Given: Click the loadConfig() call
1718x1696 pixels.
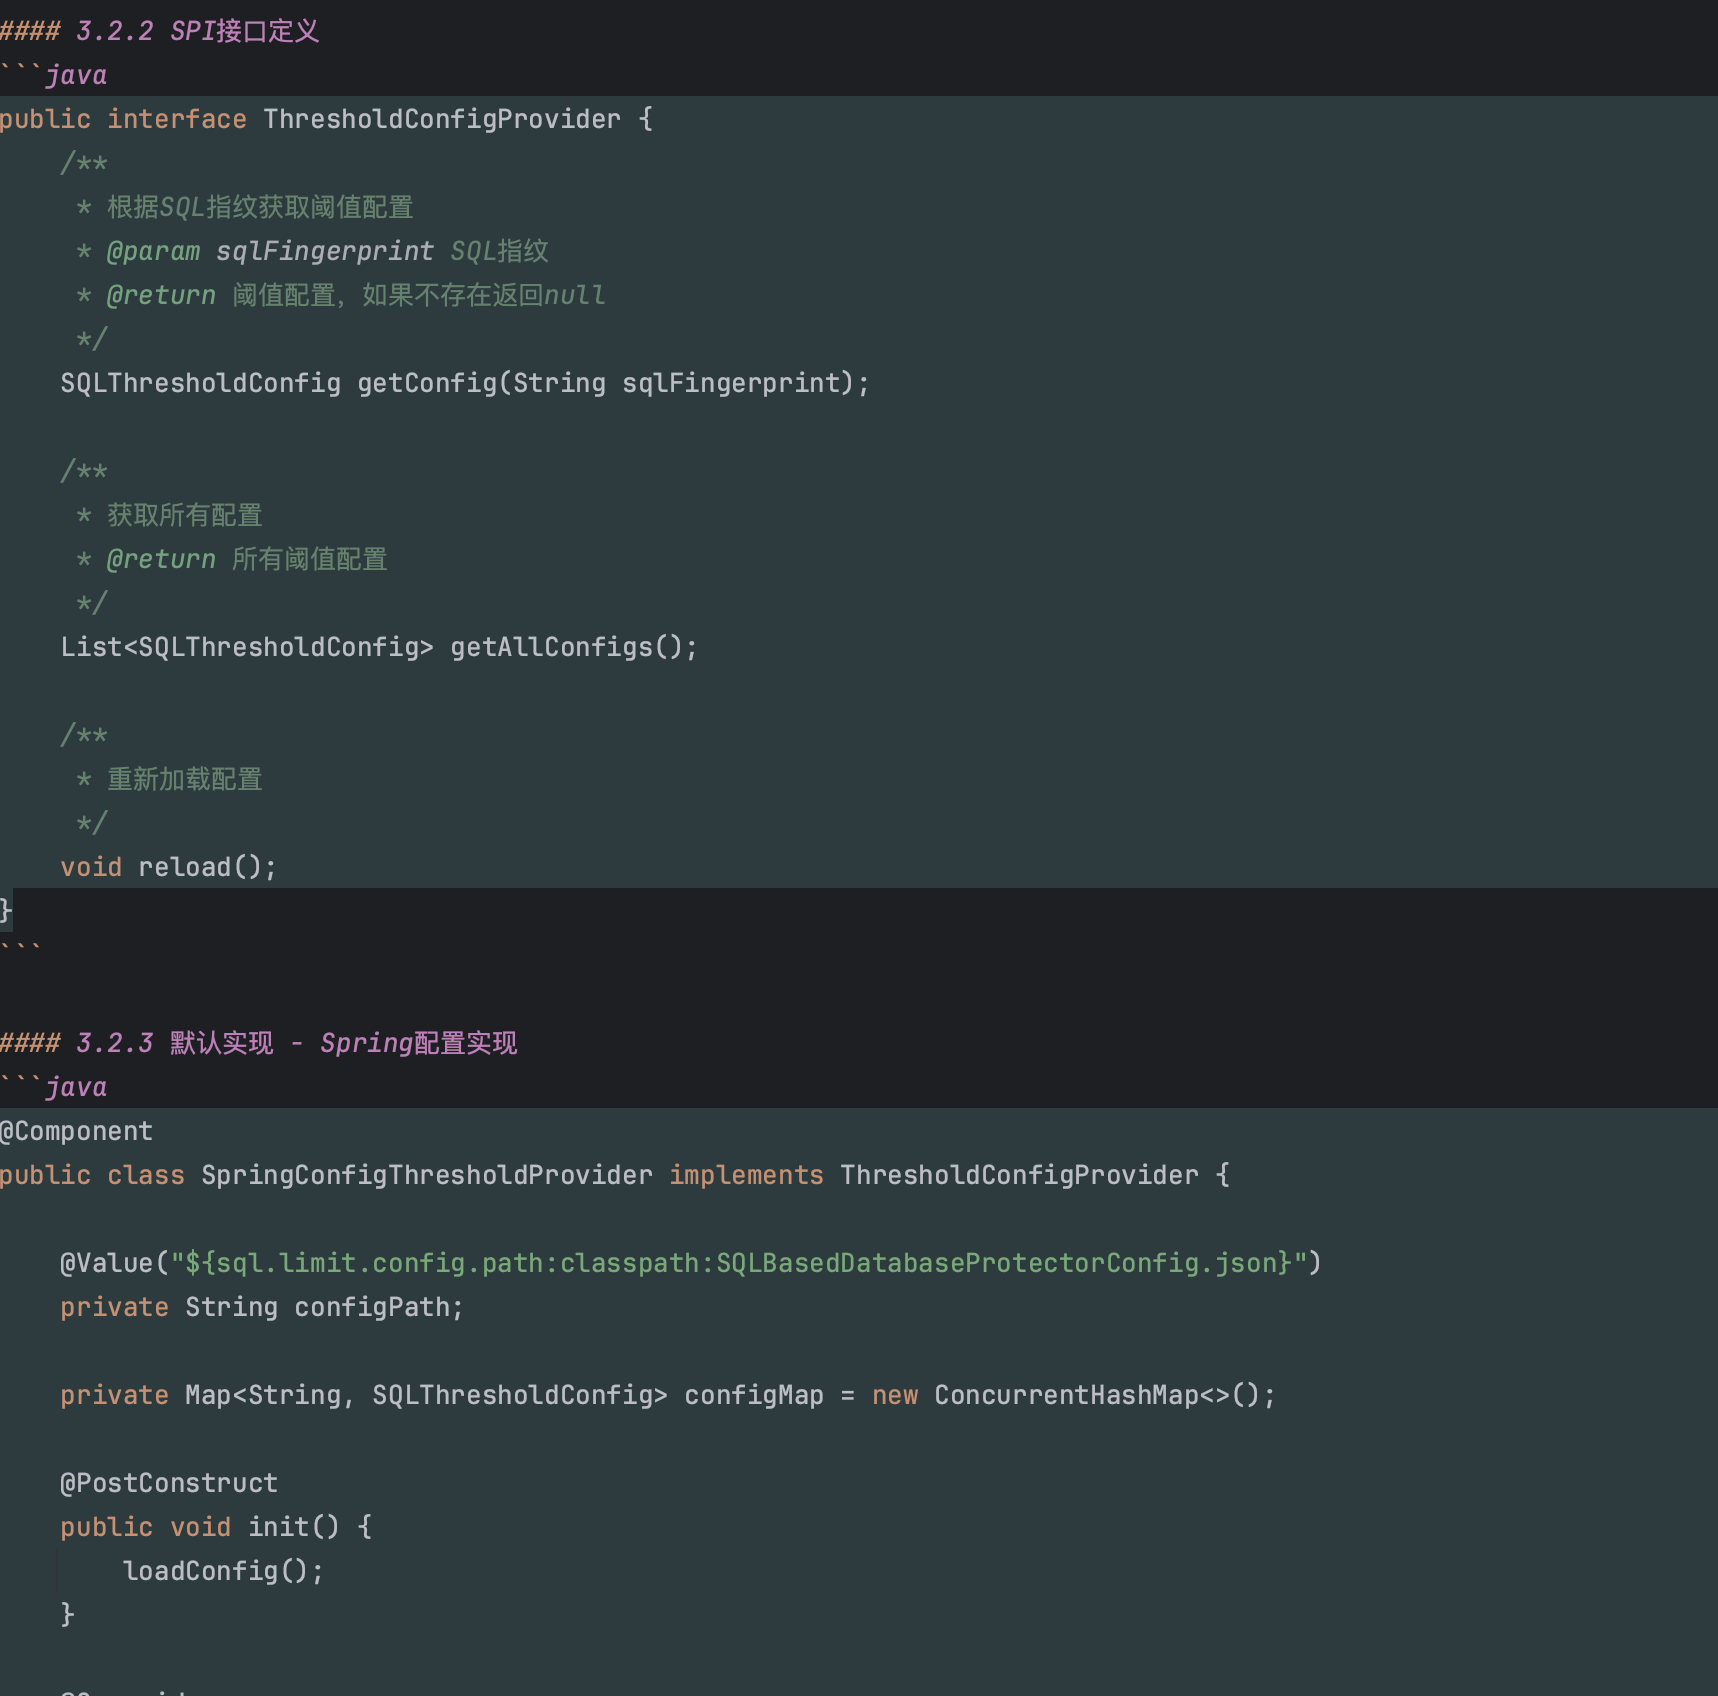Looking at the screenshot, I should pyautogui.click(x=222, y=1571).
